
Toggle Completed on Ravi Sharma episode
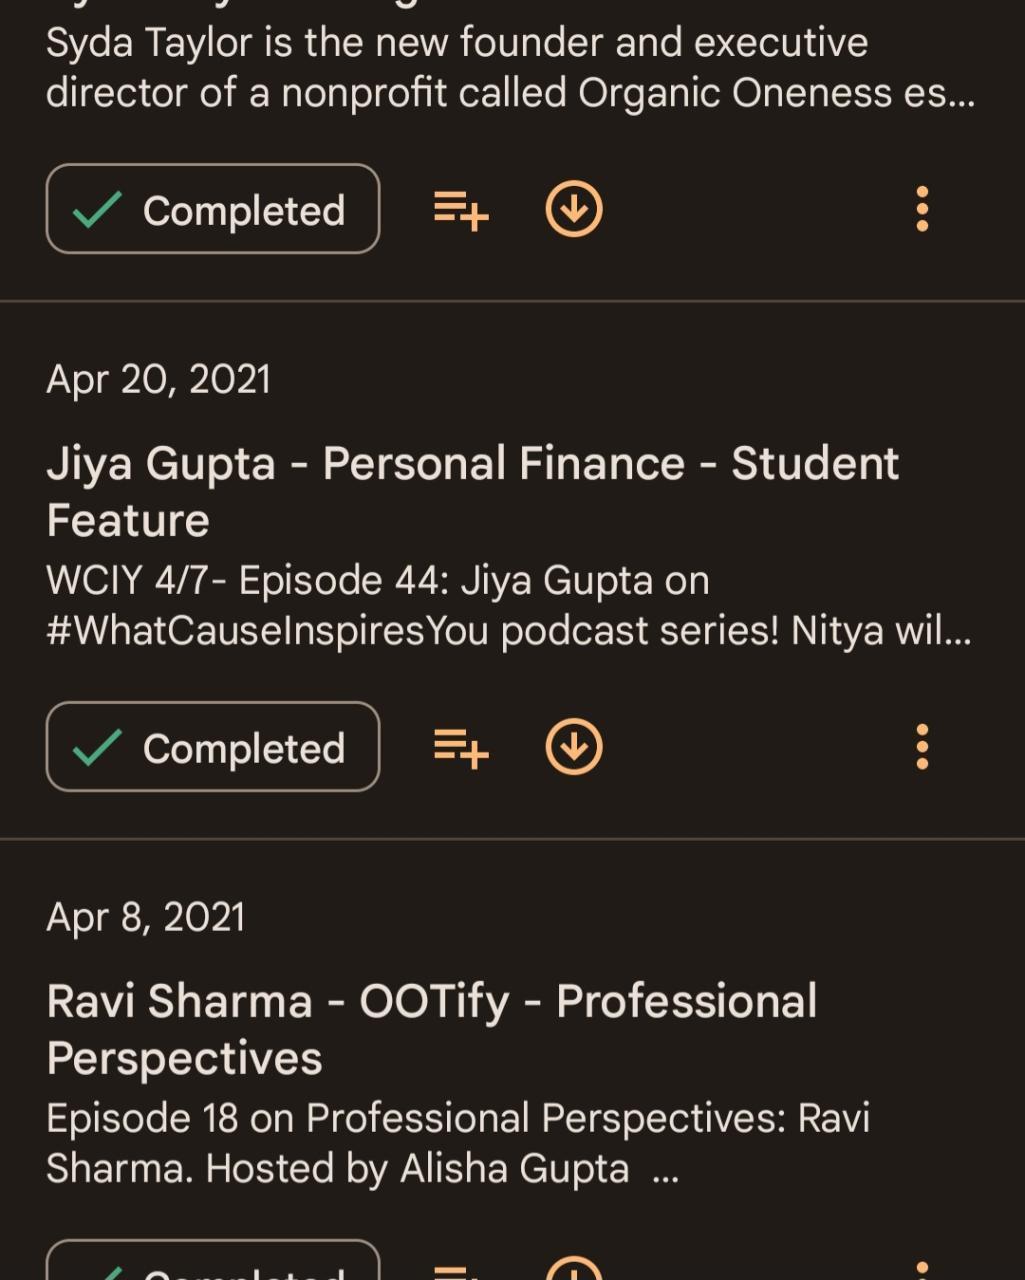(x=213, y=1264)
